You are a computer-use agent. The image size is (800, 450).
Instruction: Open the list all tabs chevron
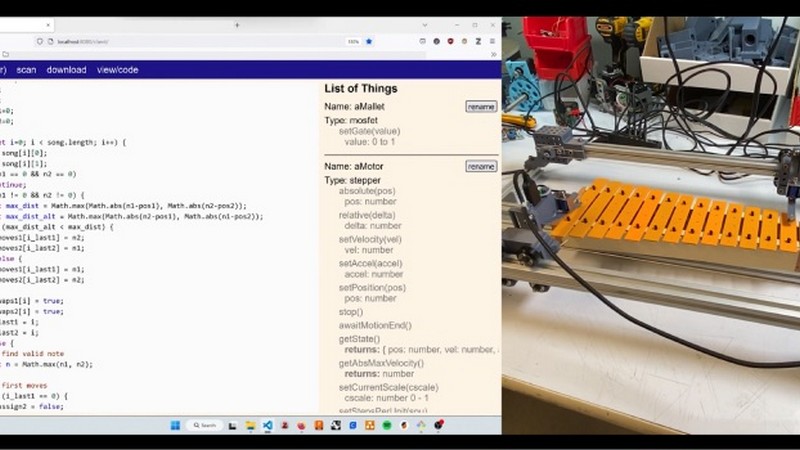[424, 25]
